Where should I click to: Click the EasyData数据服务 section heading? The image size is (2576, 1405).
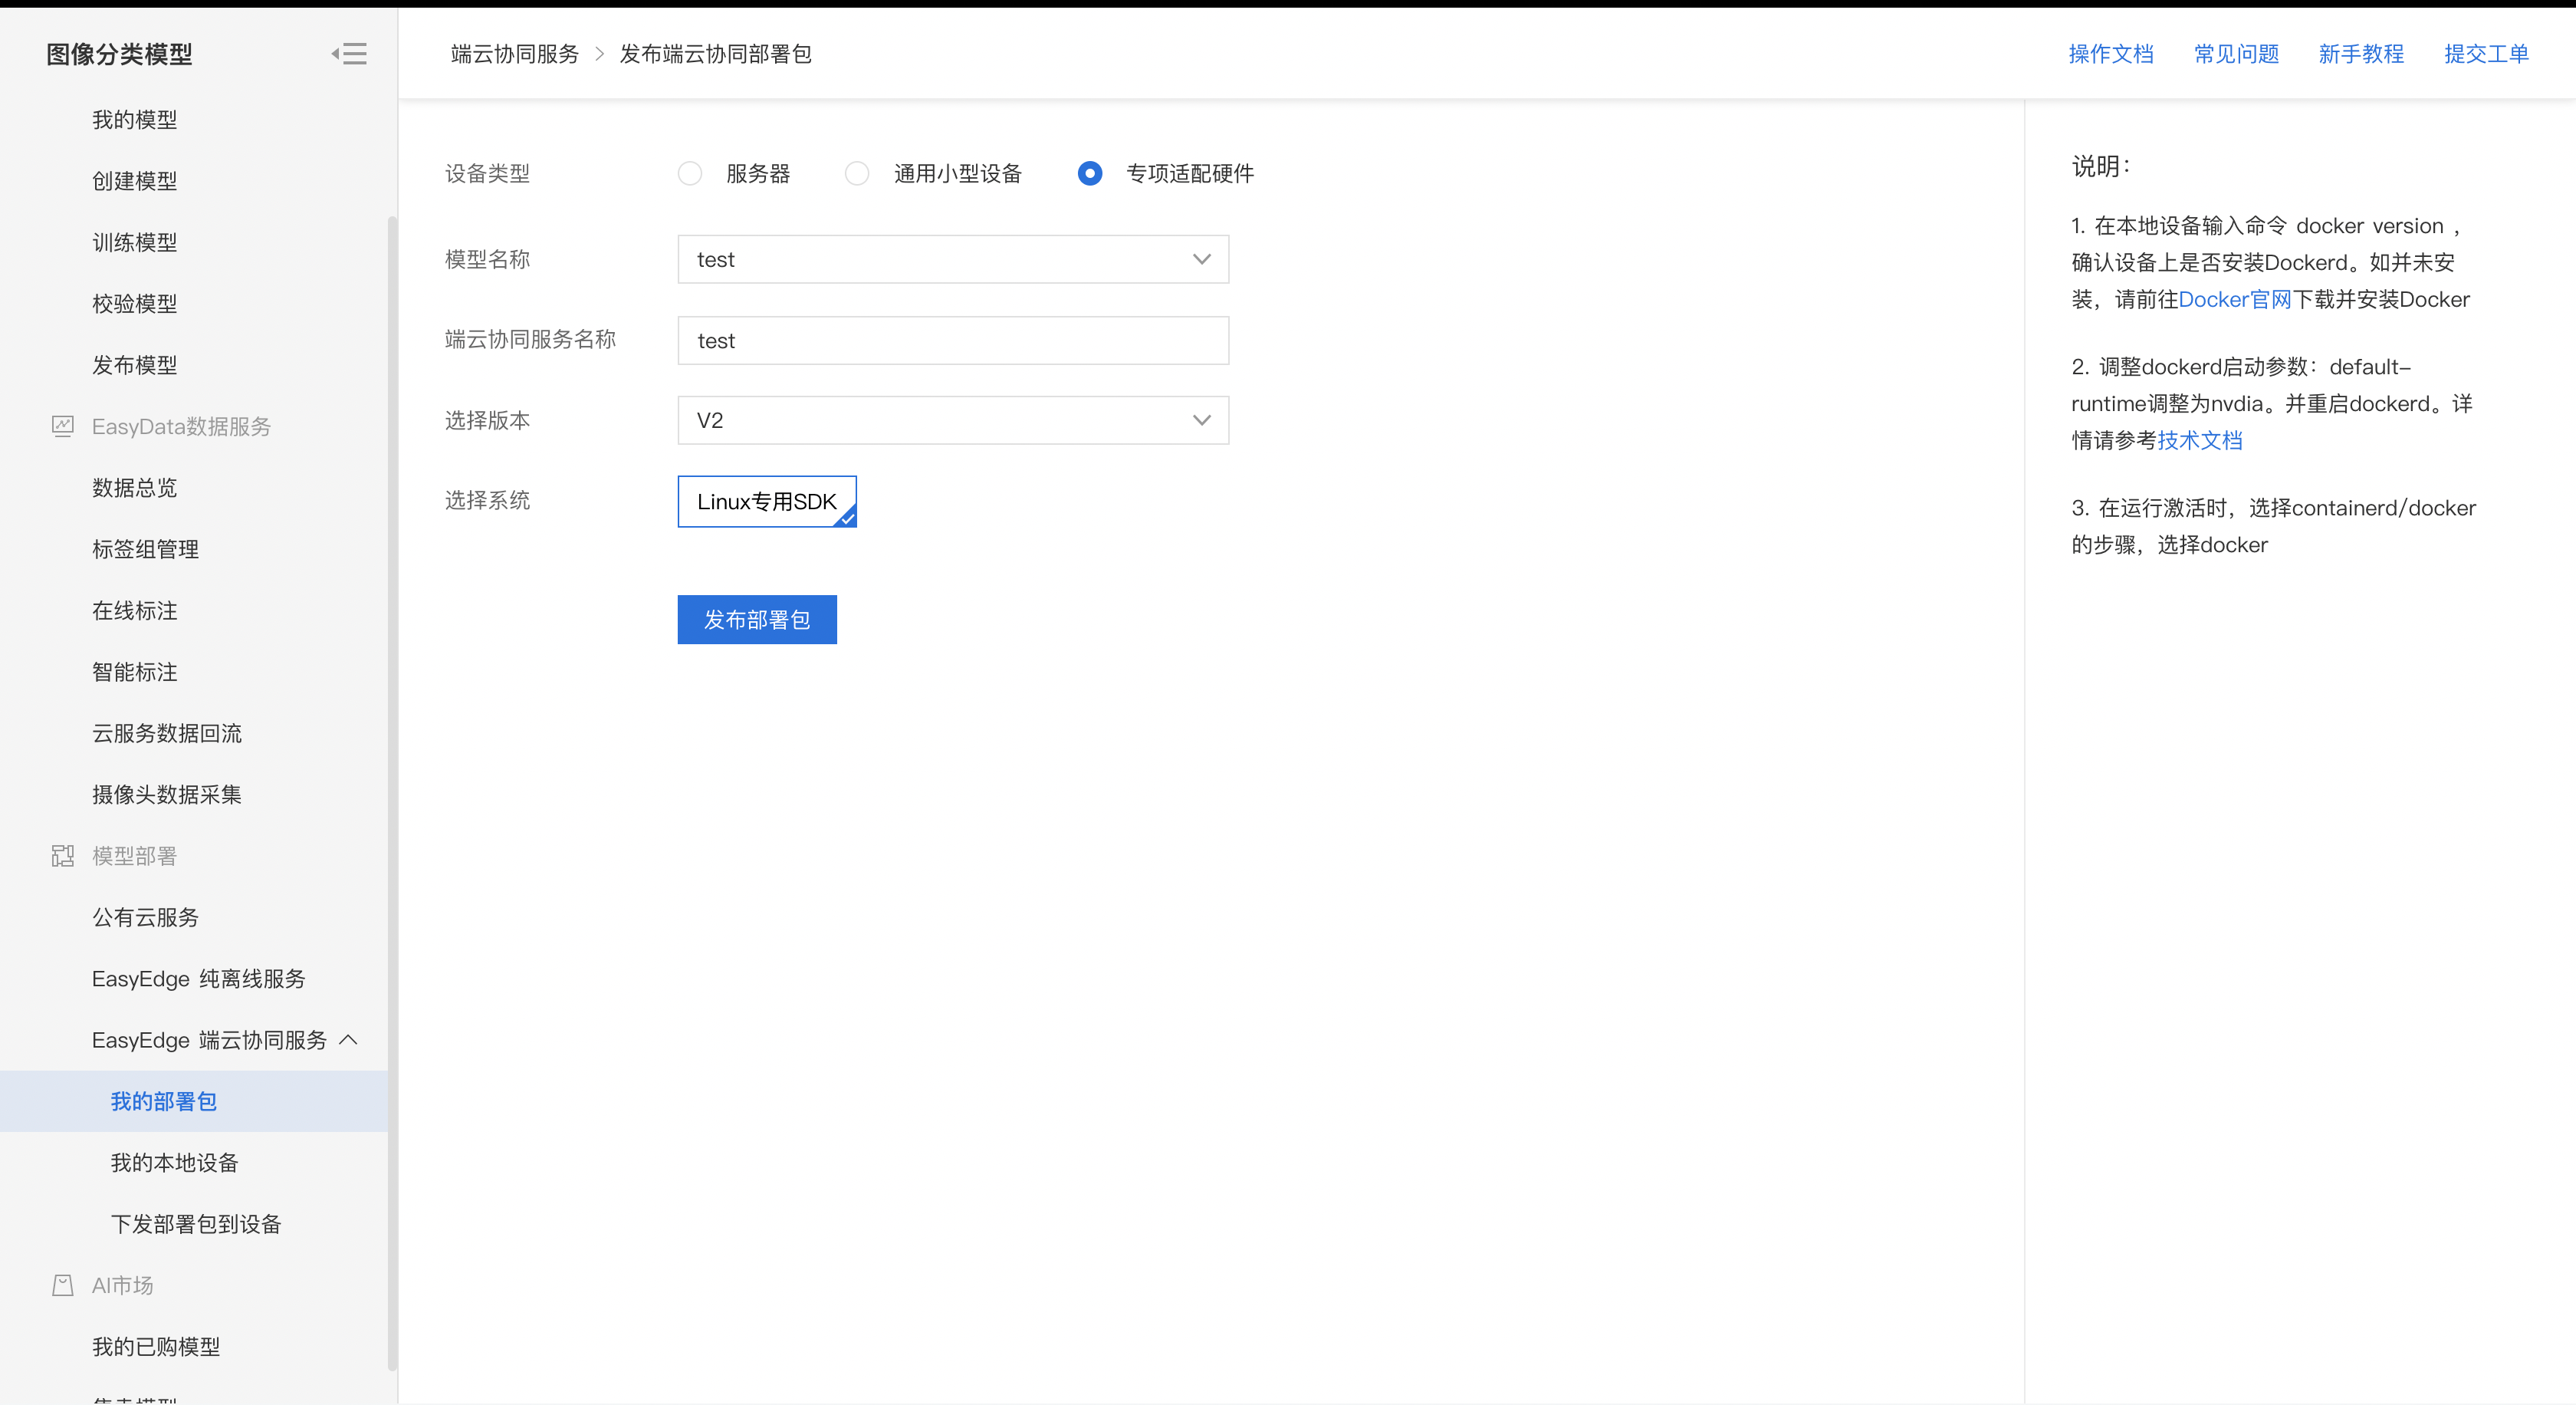(182, 427)
